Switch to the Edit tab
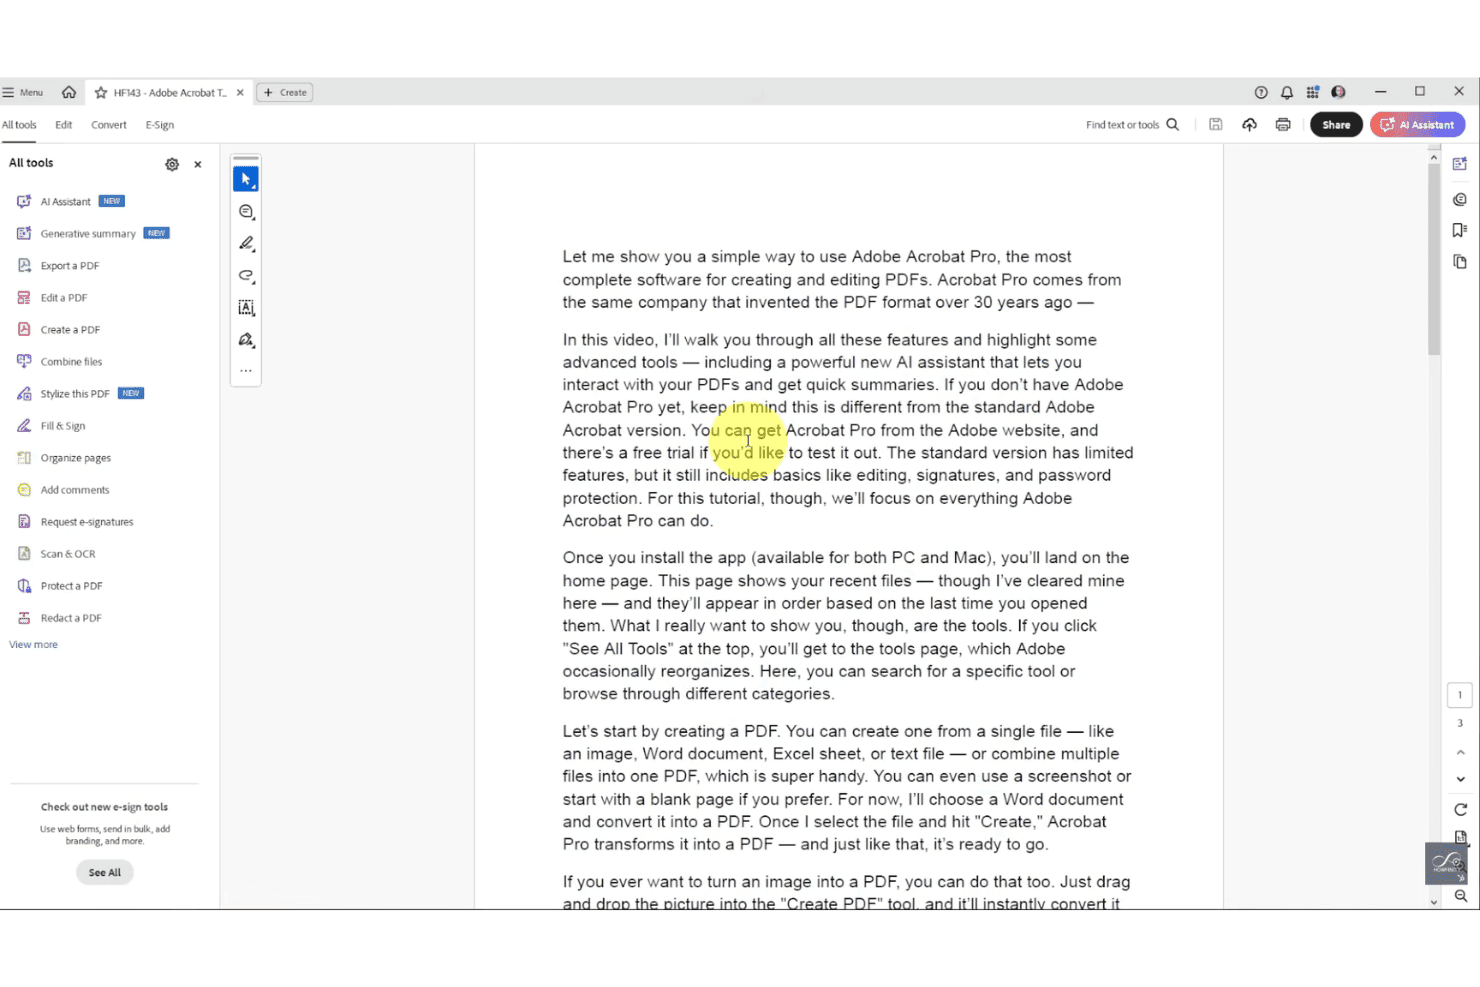The height and width of the screenshot is (987, 1480). (x=64, y=125)
